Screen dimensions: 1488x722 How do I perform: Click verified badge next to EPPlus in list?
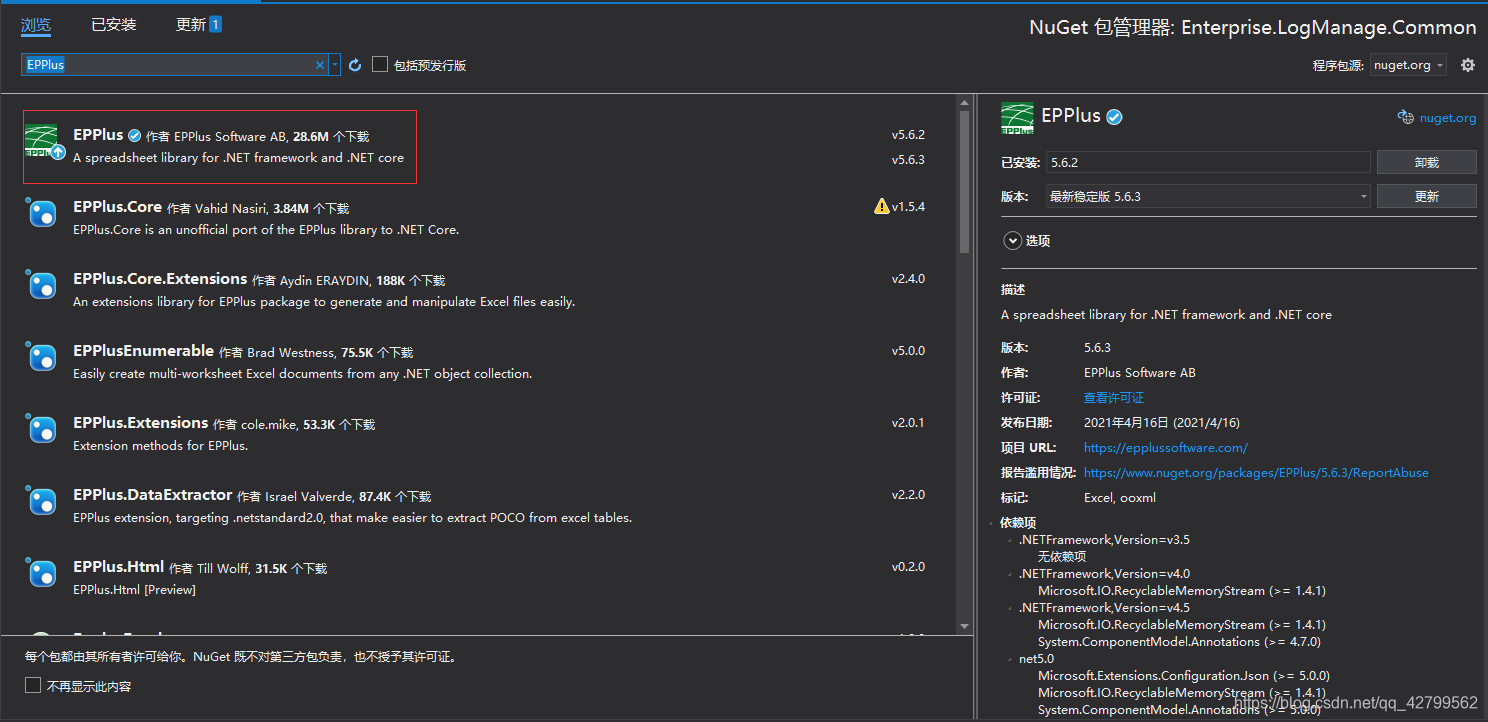tap(134, 136)
